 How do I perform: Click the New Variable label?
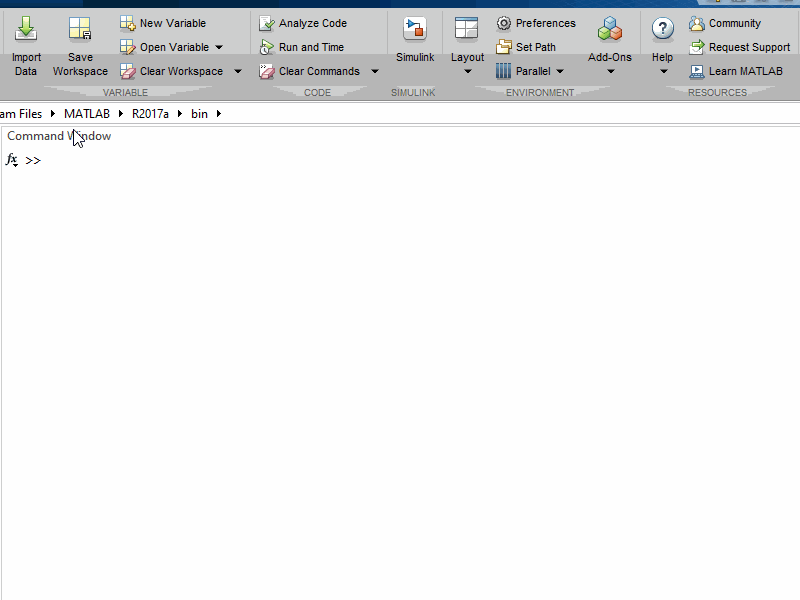tap(173, 23)
